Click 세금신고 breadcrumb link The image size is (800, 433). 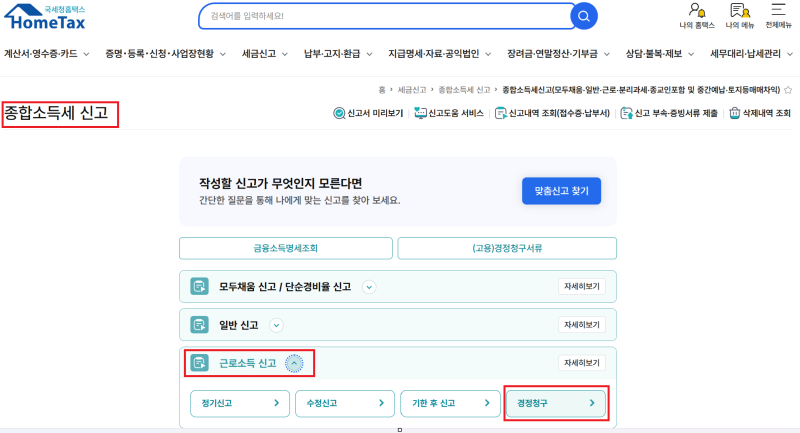[x=412, y=90]
